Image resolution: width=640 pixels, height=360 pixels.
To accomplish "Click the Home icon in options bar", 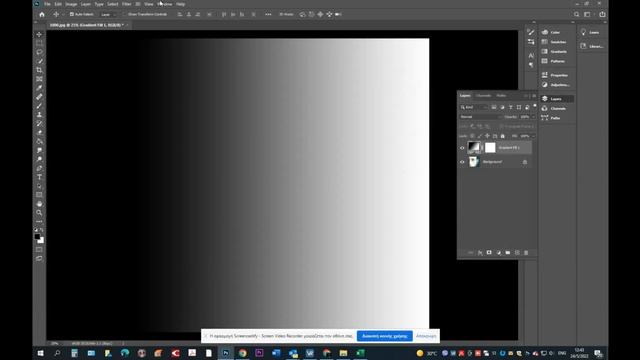I will point(42,14).
